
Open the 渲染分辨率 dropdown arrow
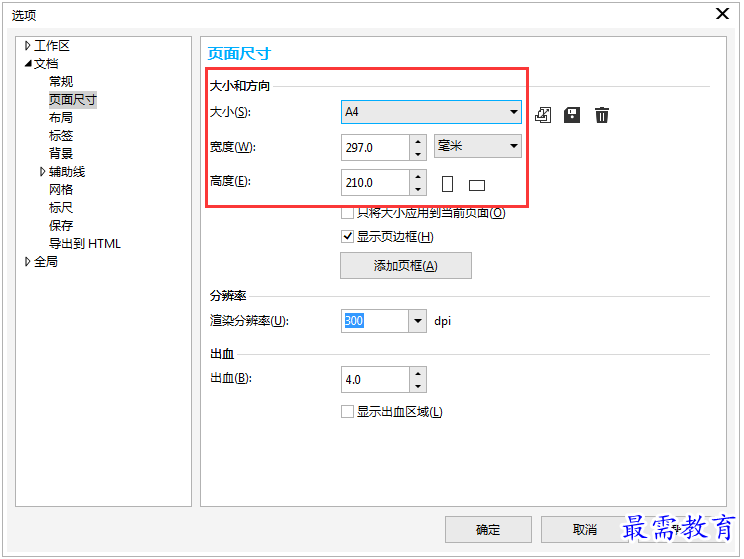tap(418, 321)
